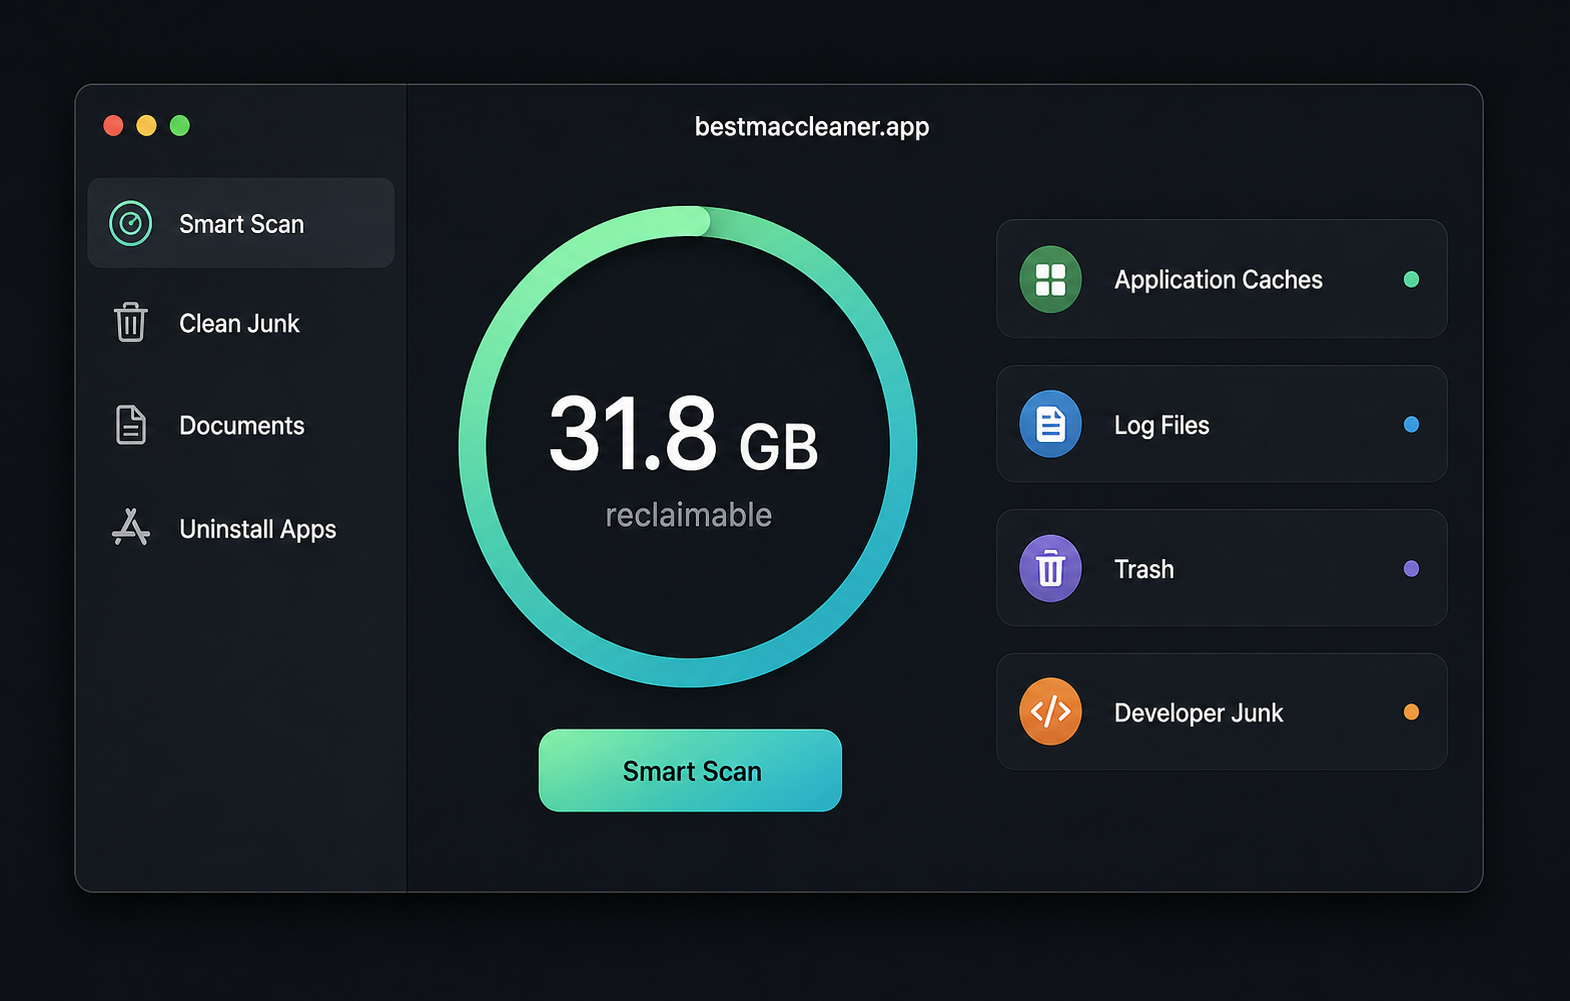The width and height of the screenshot is (1570, 1001).
Task: Click the Uninstall Apps store icon
Action: [130, 527]
